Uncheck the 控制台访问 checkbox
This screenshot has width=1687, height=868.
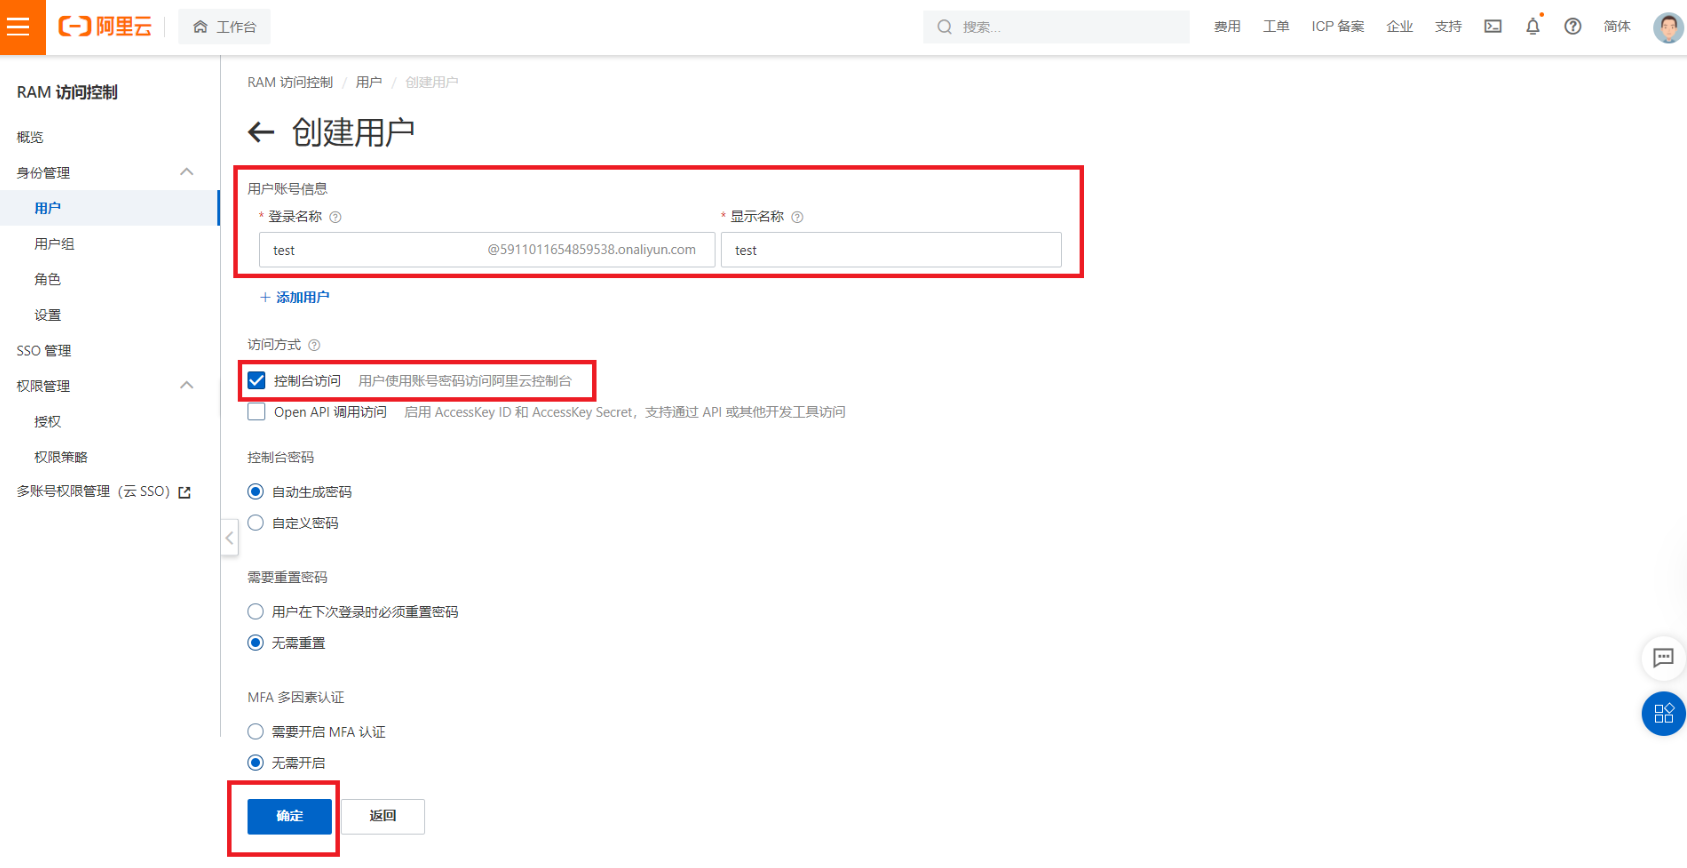pyautogui.click(x=257, y=381)
